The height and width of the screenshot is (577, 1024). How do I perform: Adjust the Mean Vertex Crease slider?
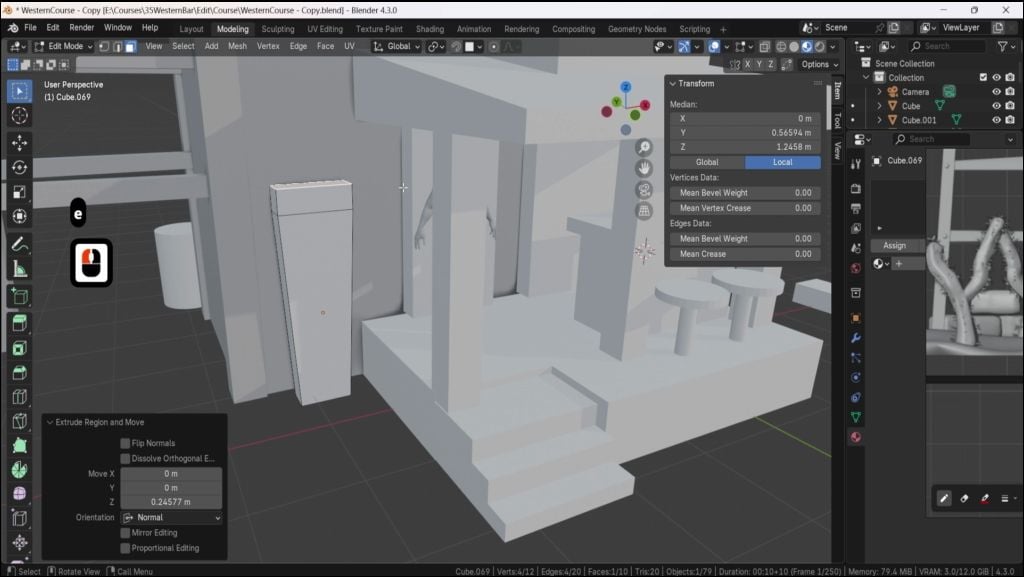click(x=745, y=208)
